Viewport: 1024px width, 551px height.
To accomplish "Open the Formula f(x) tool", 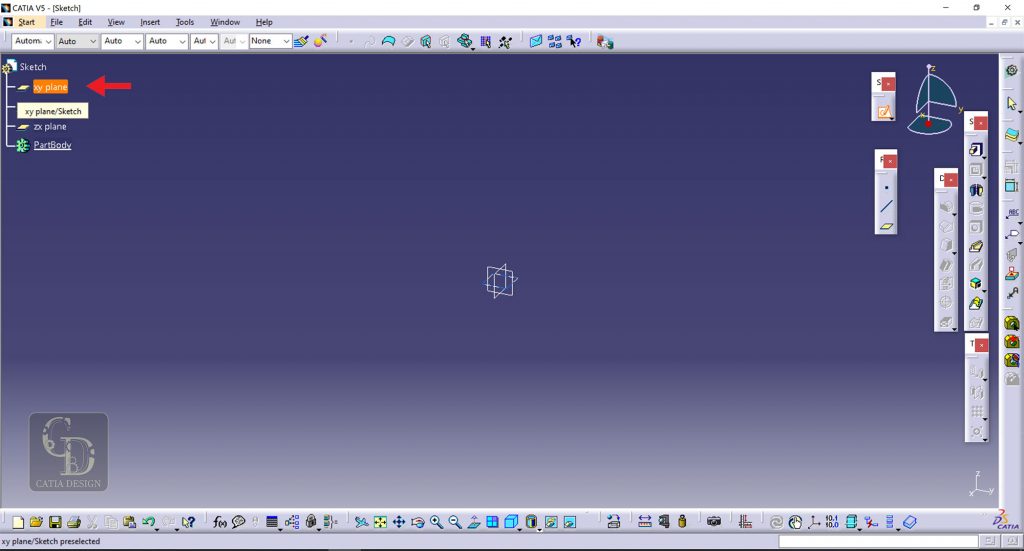I will point(220,522).
